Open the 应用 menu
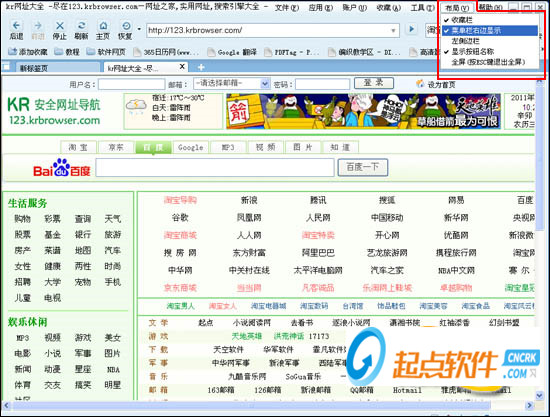Image resolution: width=550 pixels, height=417 pixels. click(320, 7)
